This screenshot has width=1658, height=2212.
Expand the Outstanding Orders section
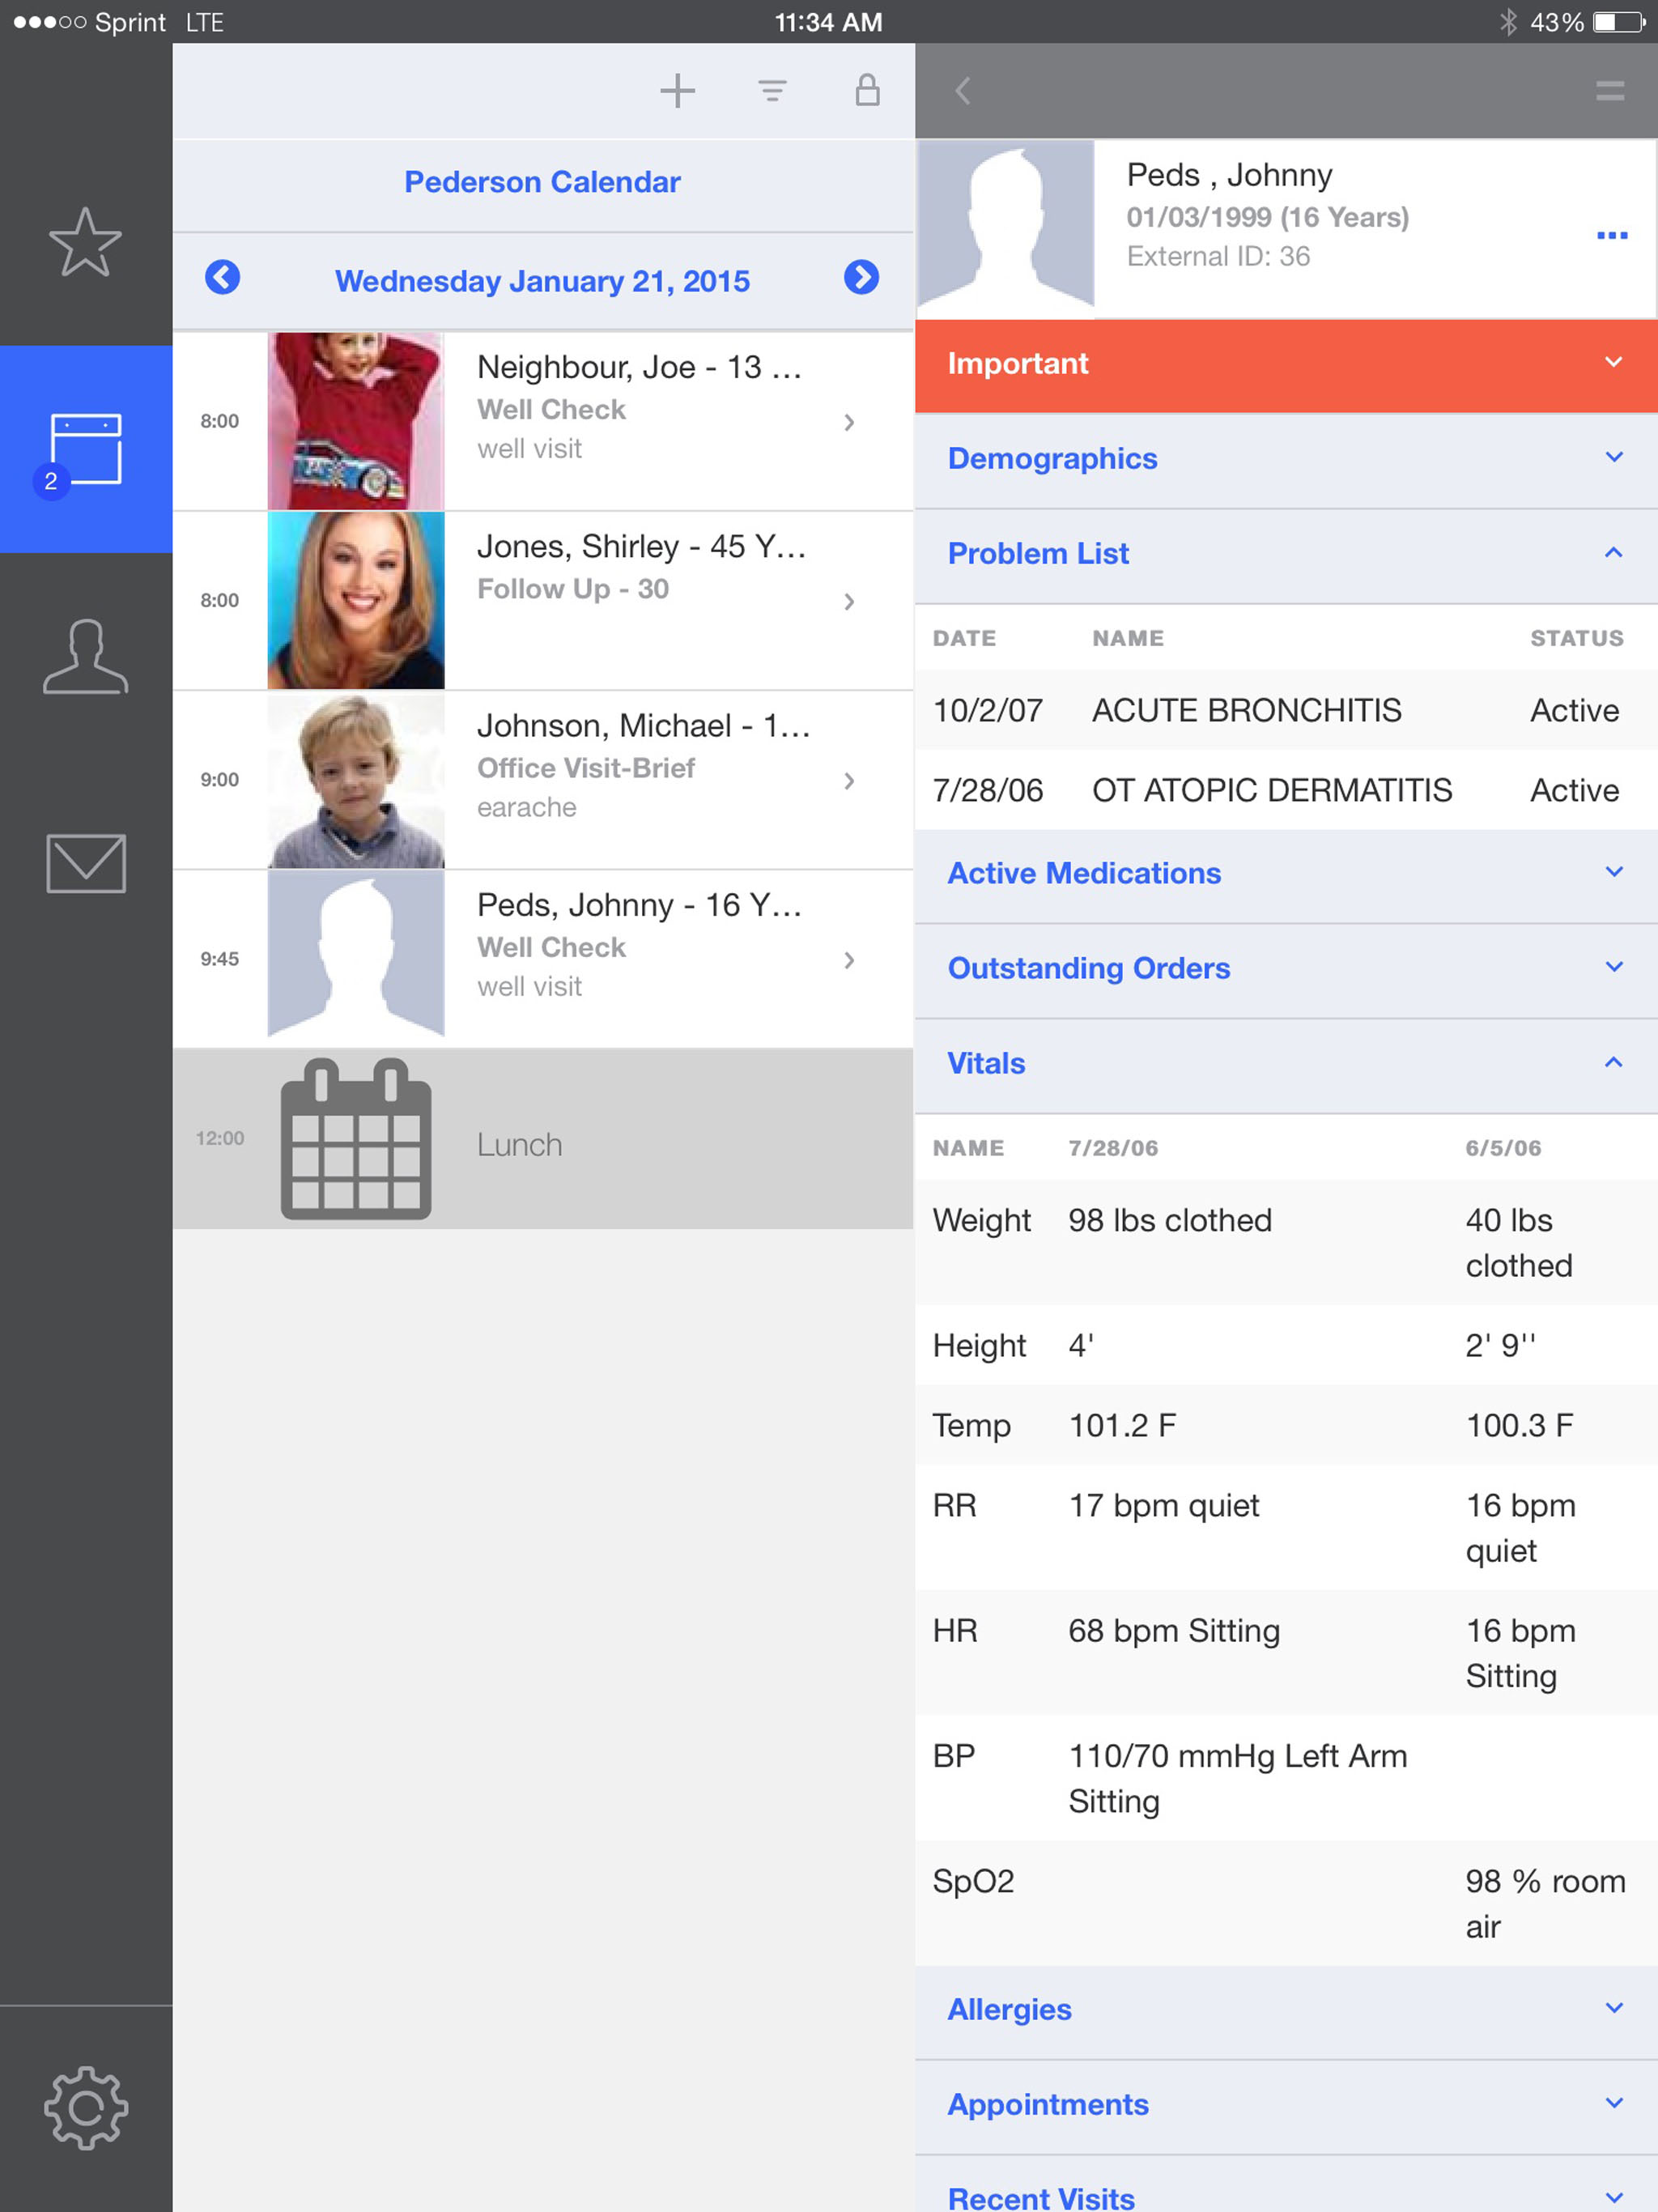(x=1286, y=969)
